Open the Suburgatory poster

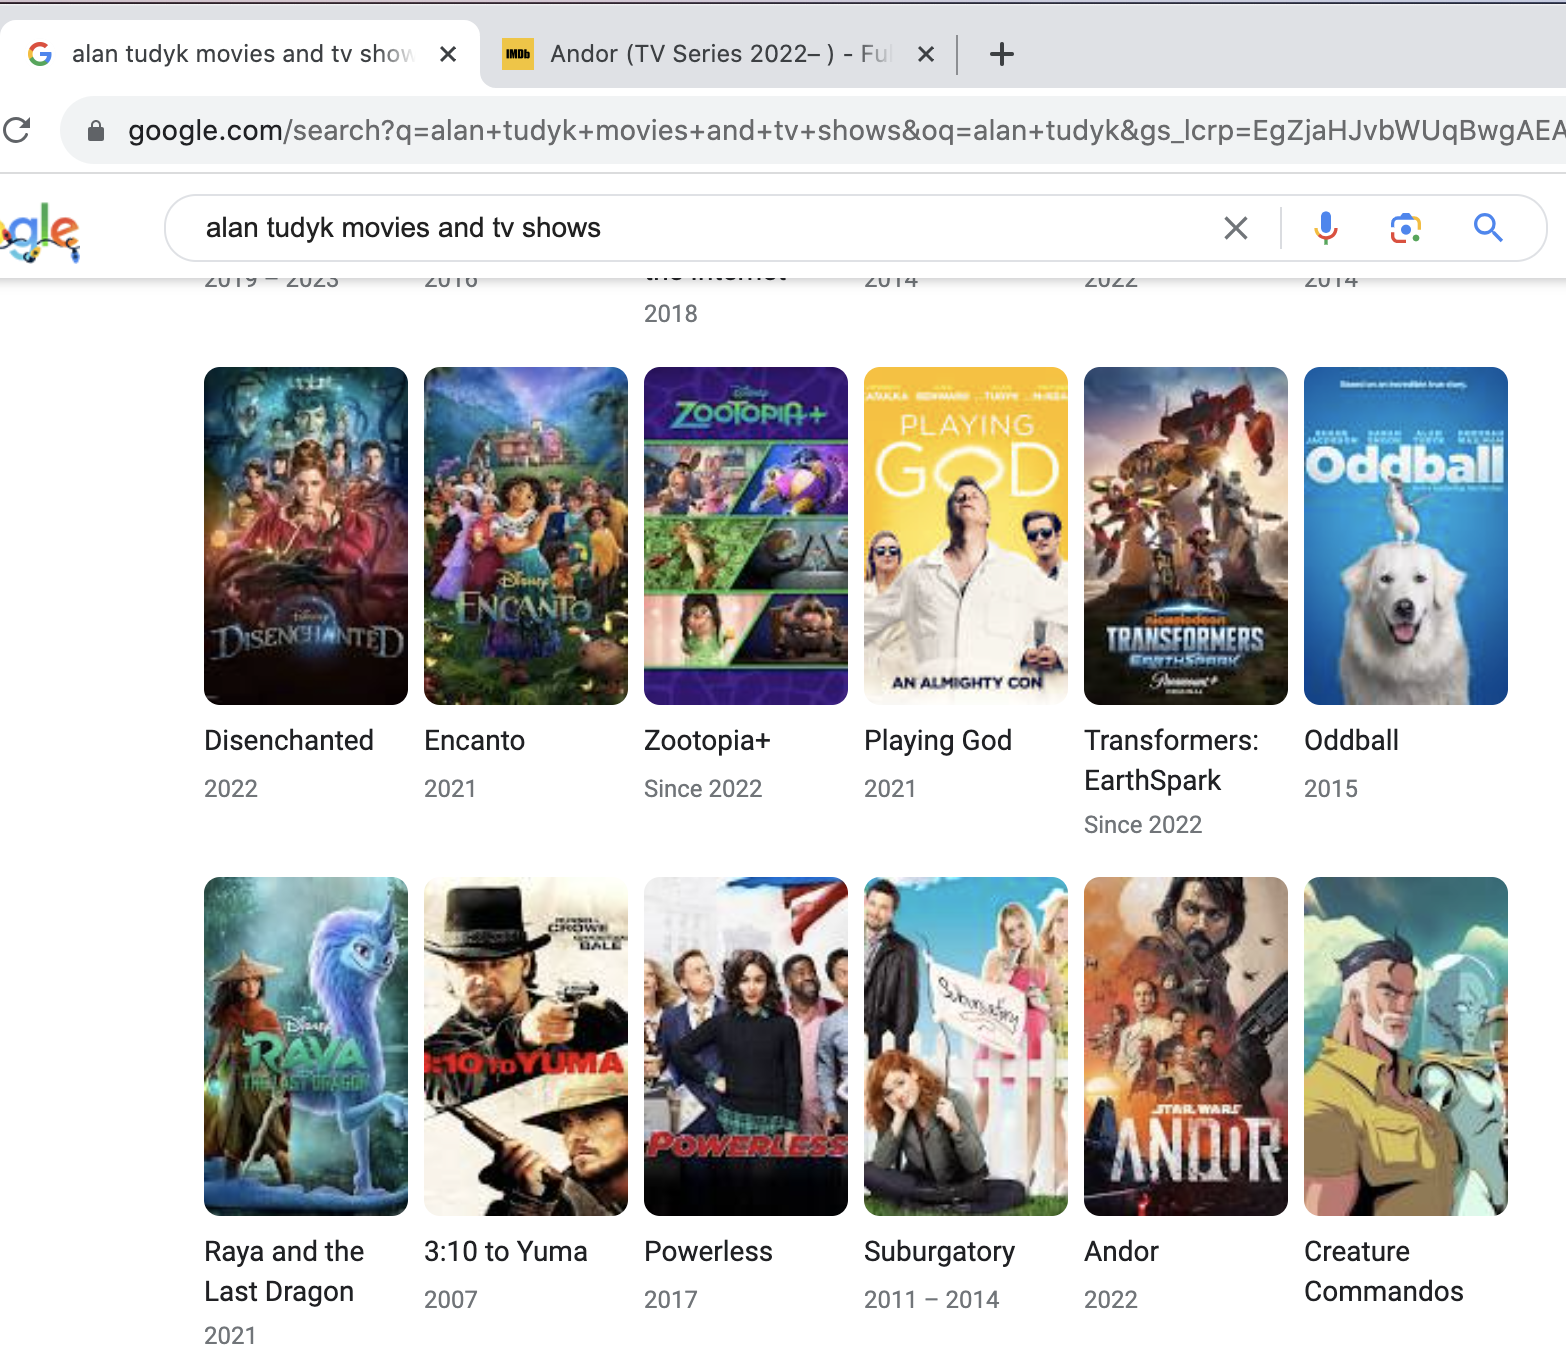tap(966, 1046)
